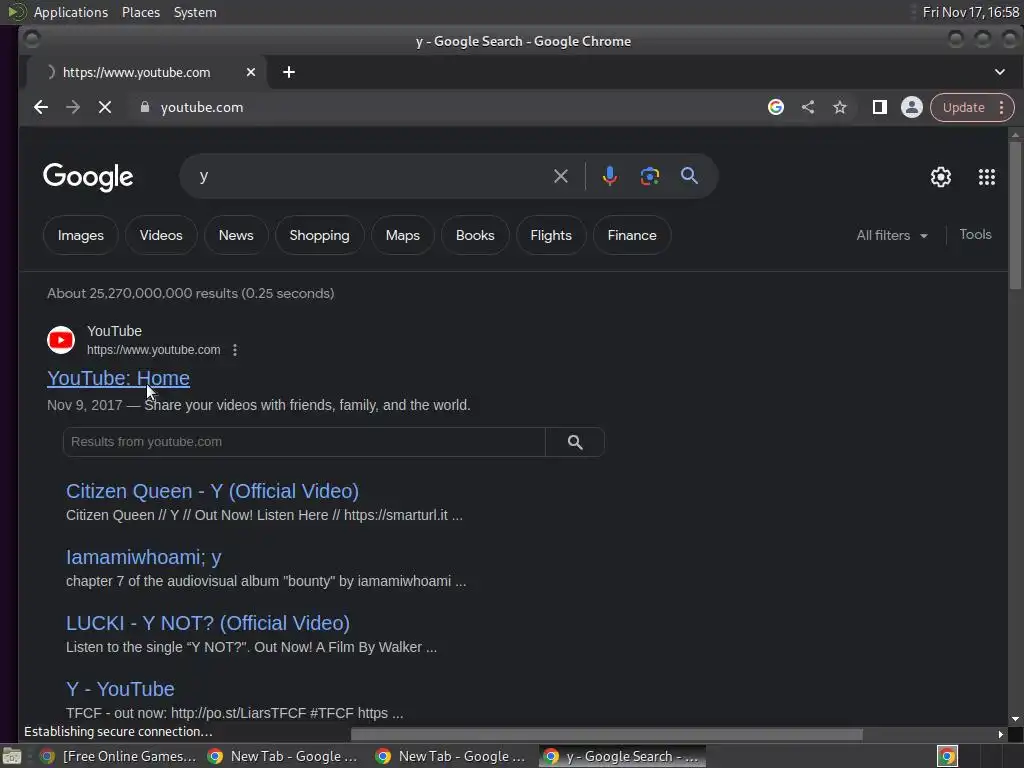Share this page icon

click(x=808, y=107)
